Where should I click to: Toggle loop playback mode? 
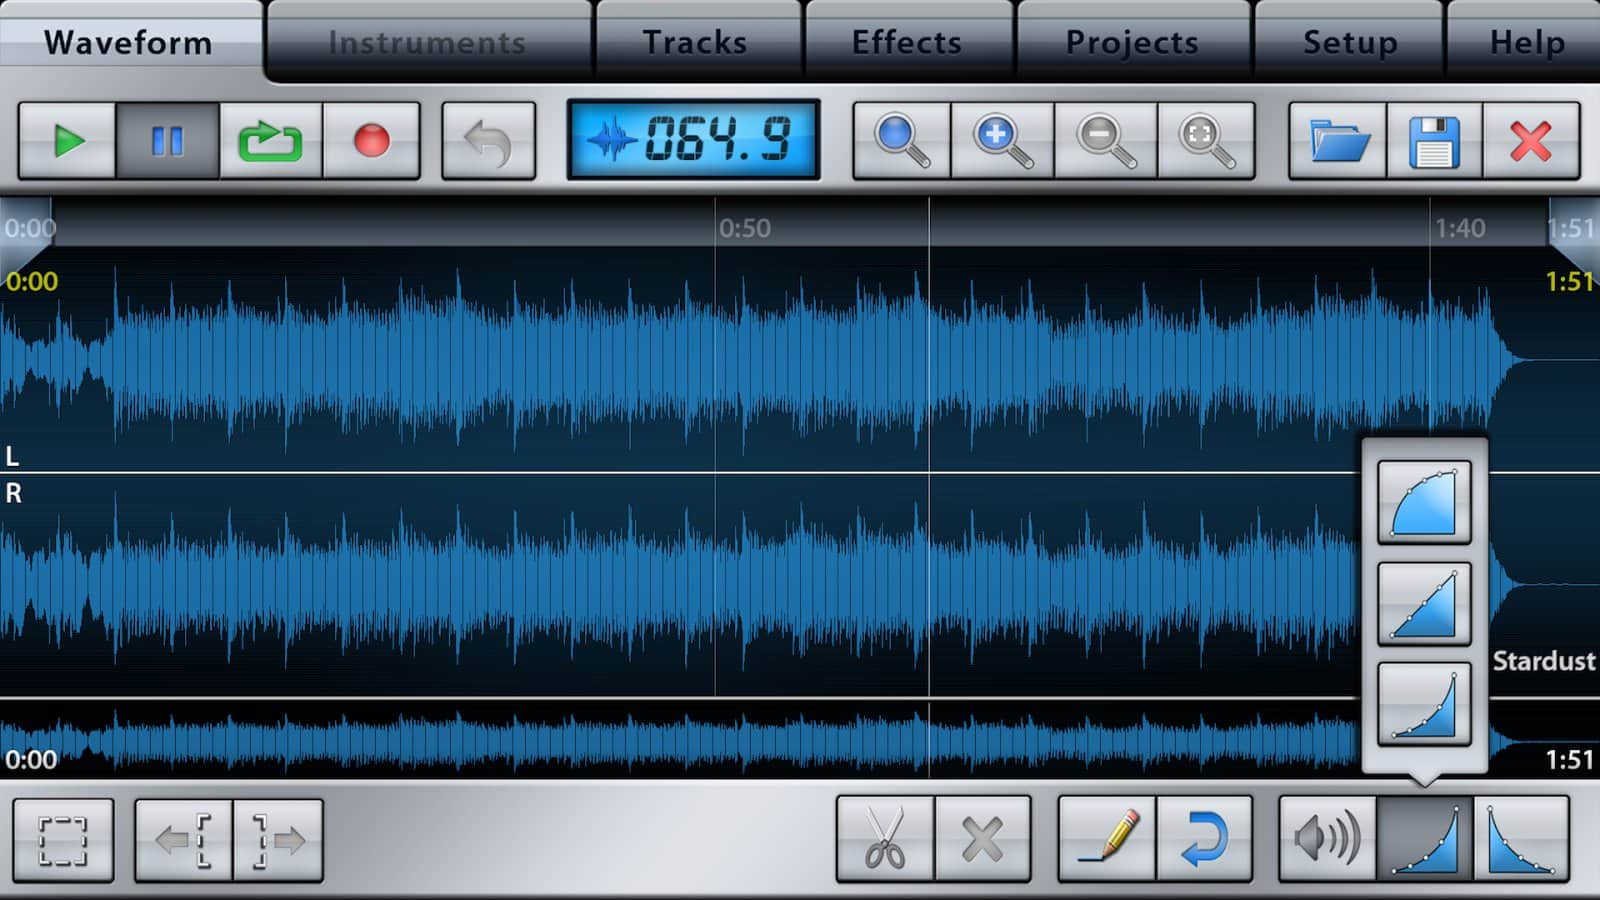pos(270,139)
